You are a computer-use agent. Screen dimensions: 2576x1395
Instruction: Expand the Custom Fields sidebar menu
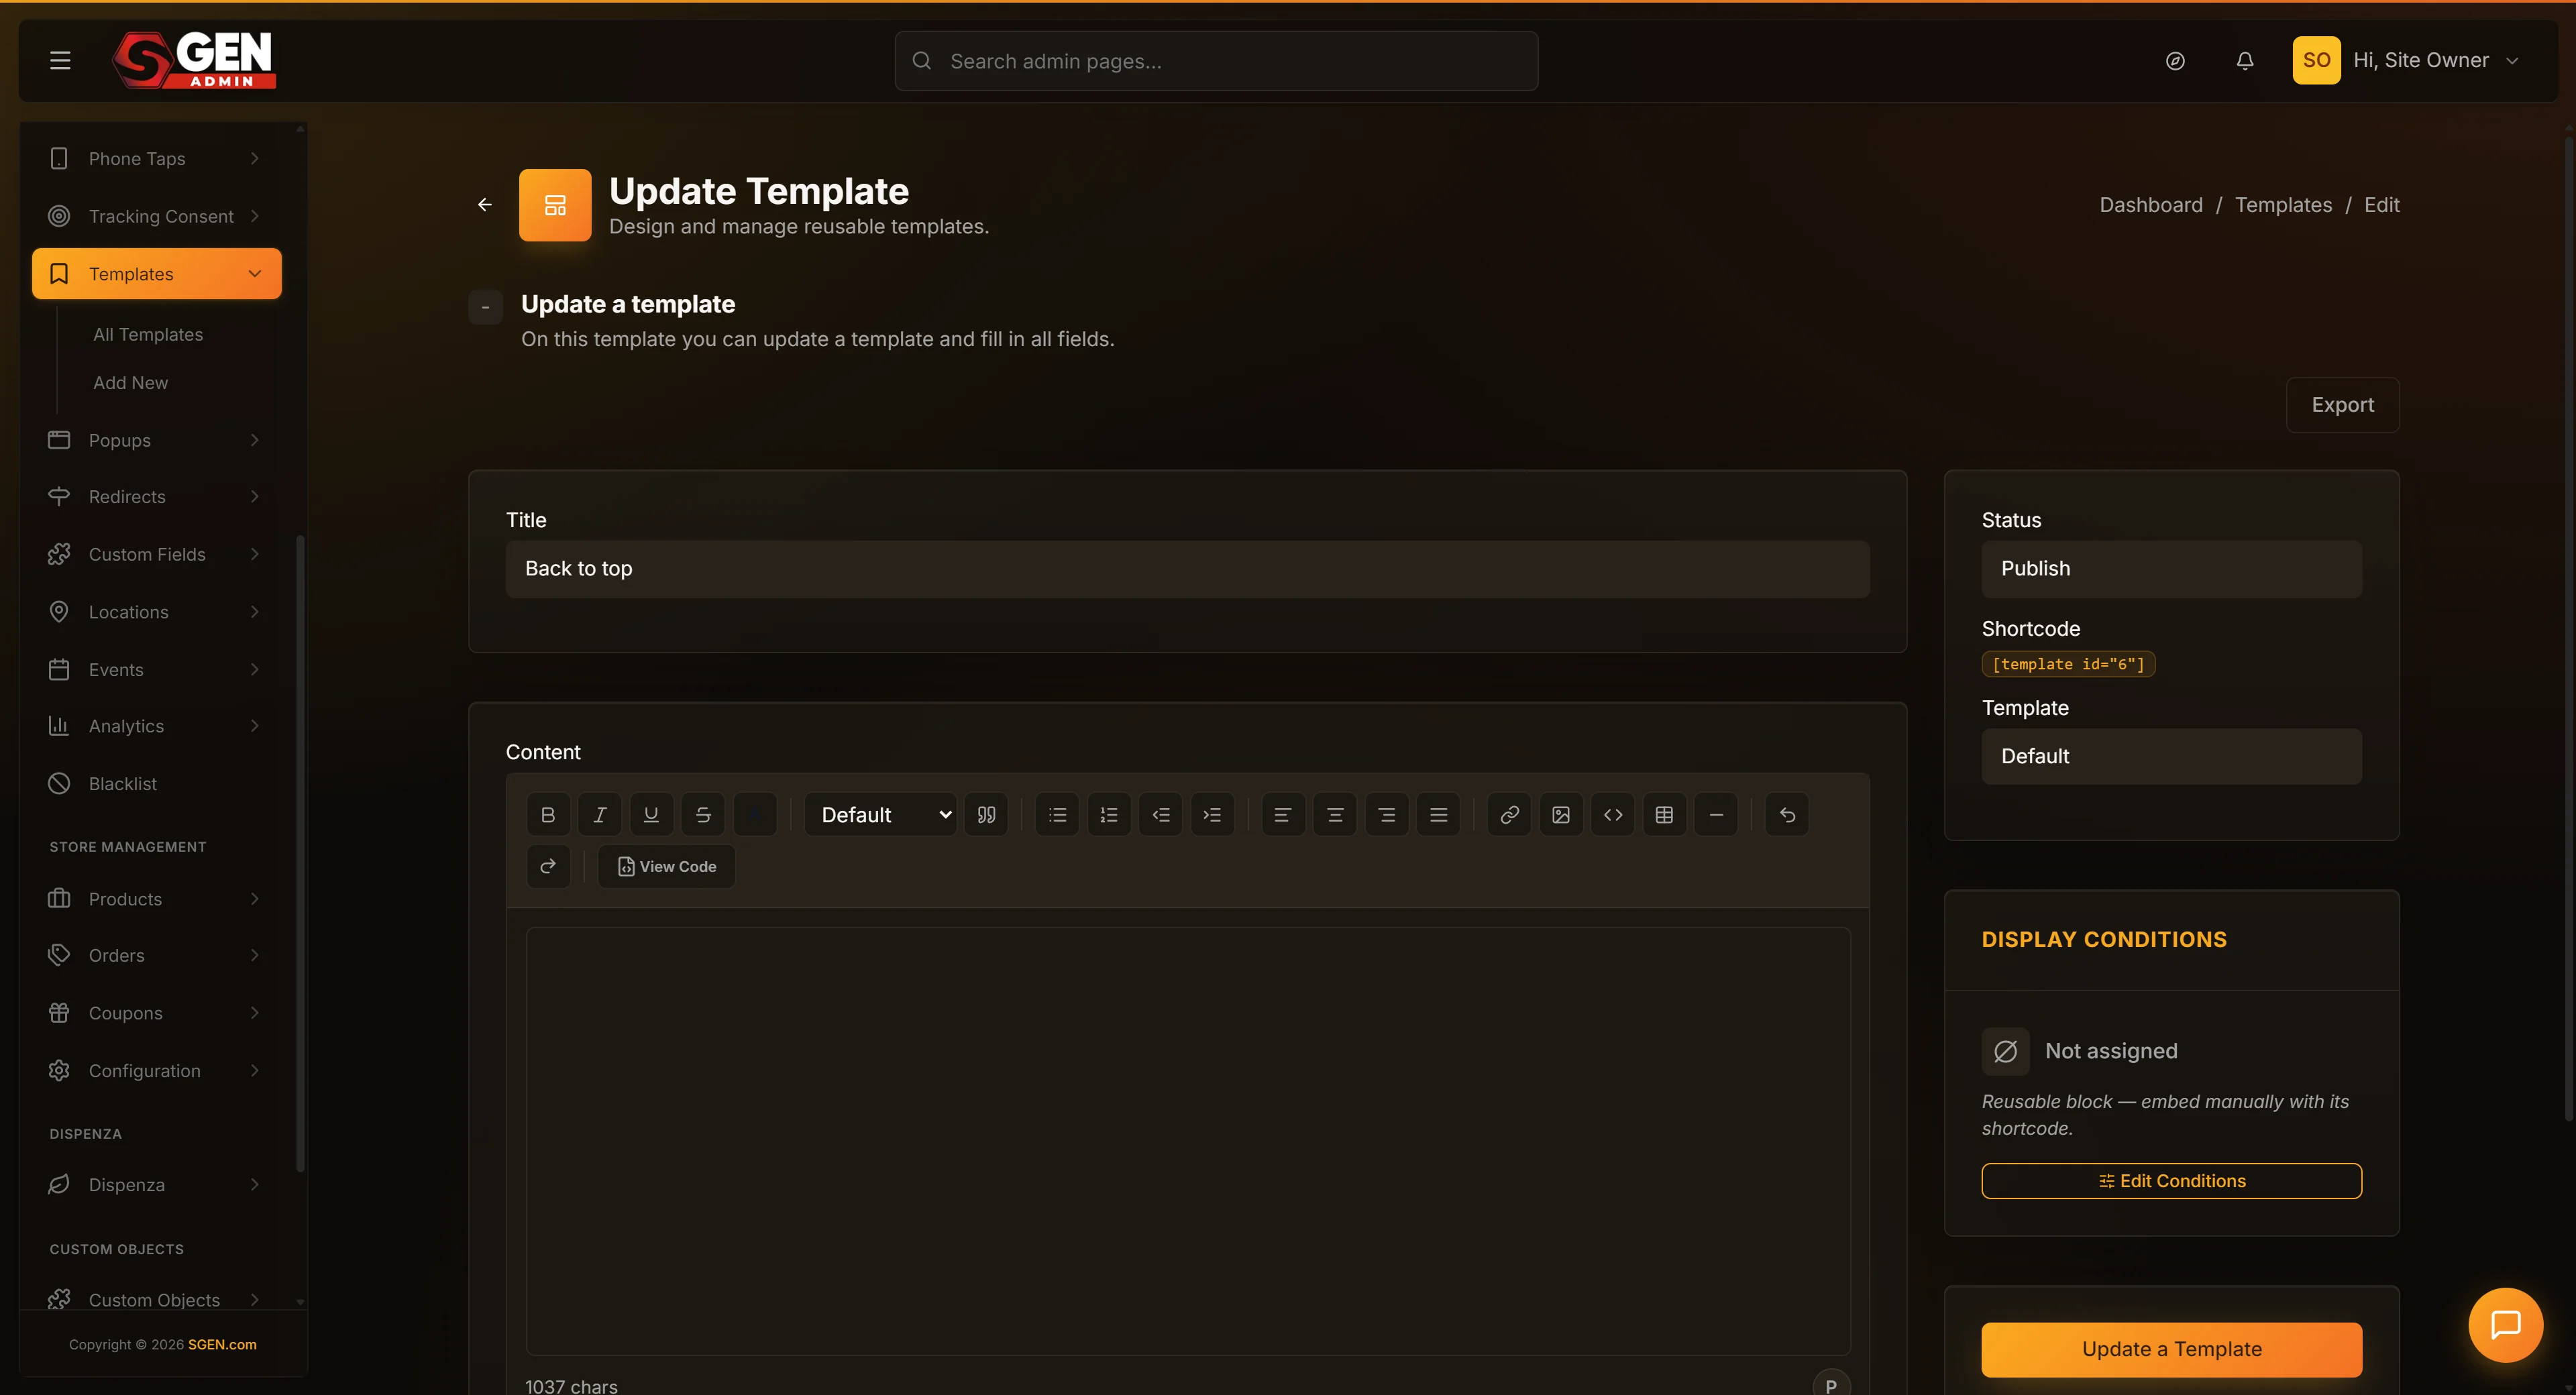(156, 554)
